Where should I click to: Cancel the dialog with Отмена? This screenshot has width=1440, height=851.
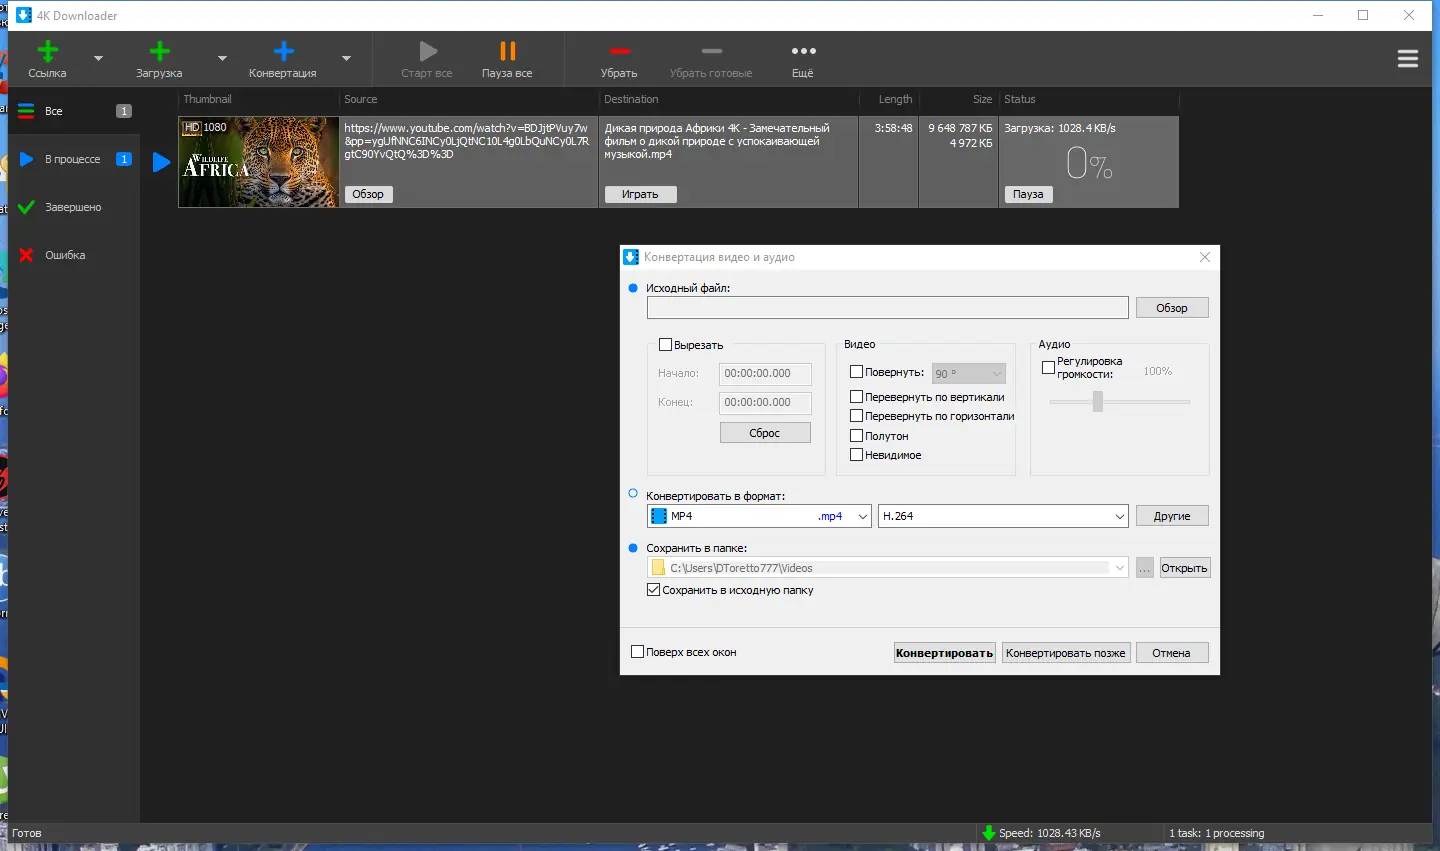(1172, 653)
